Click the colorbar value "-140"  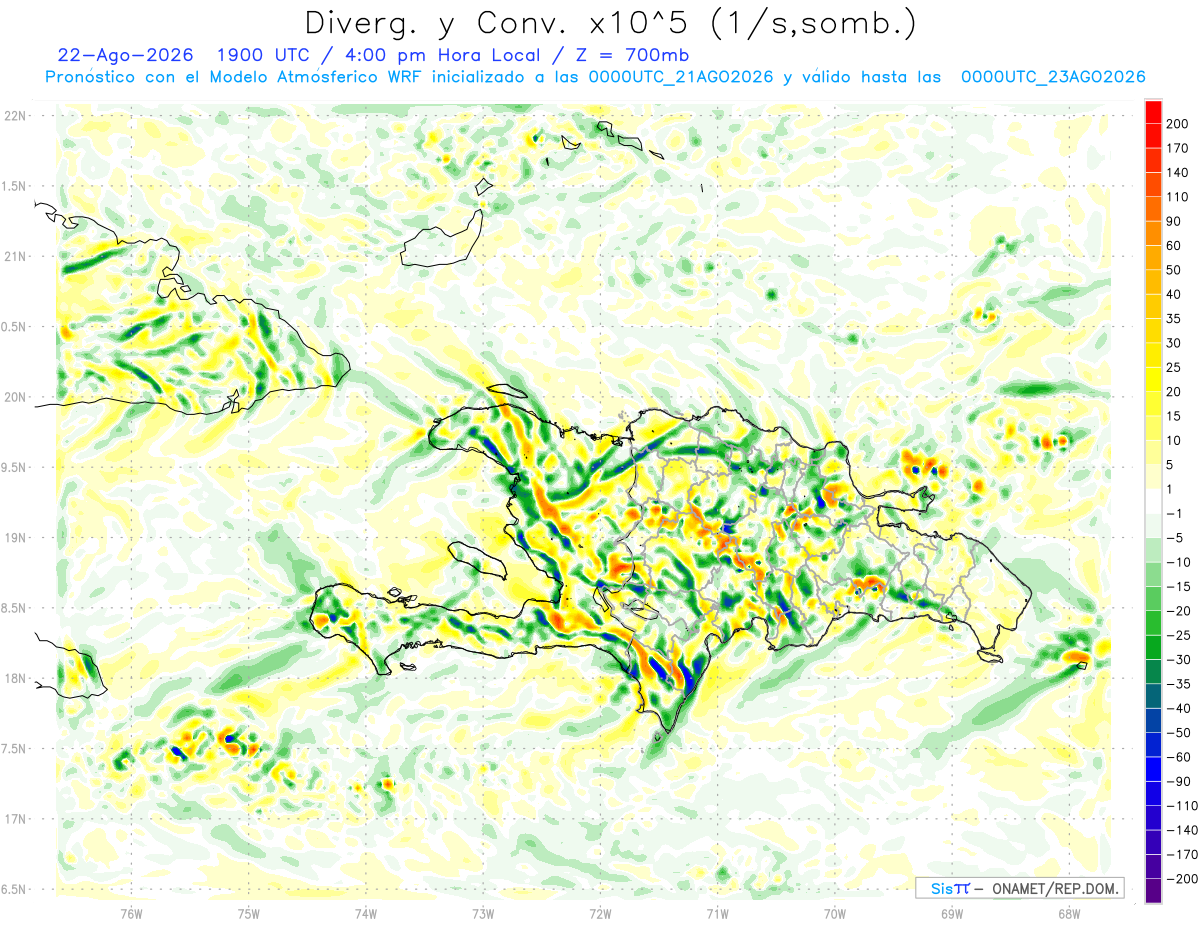click(1182, 831)
